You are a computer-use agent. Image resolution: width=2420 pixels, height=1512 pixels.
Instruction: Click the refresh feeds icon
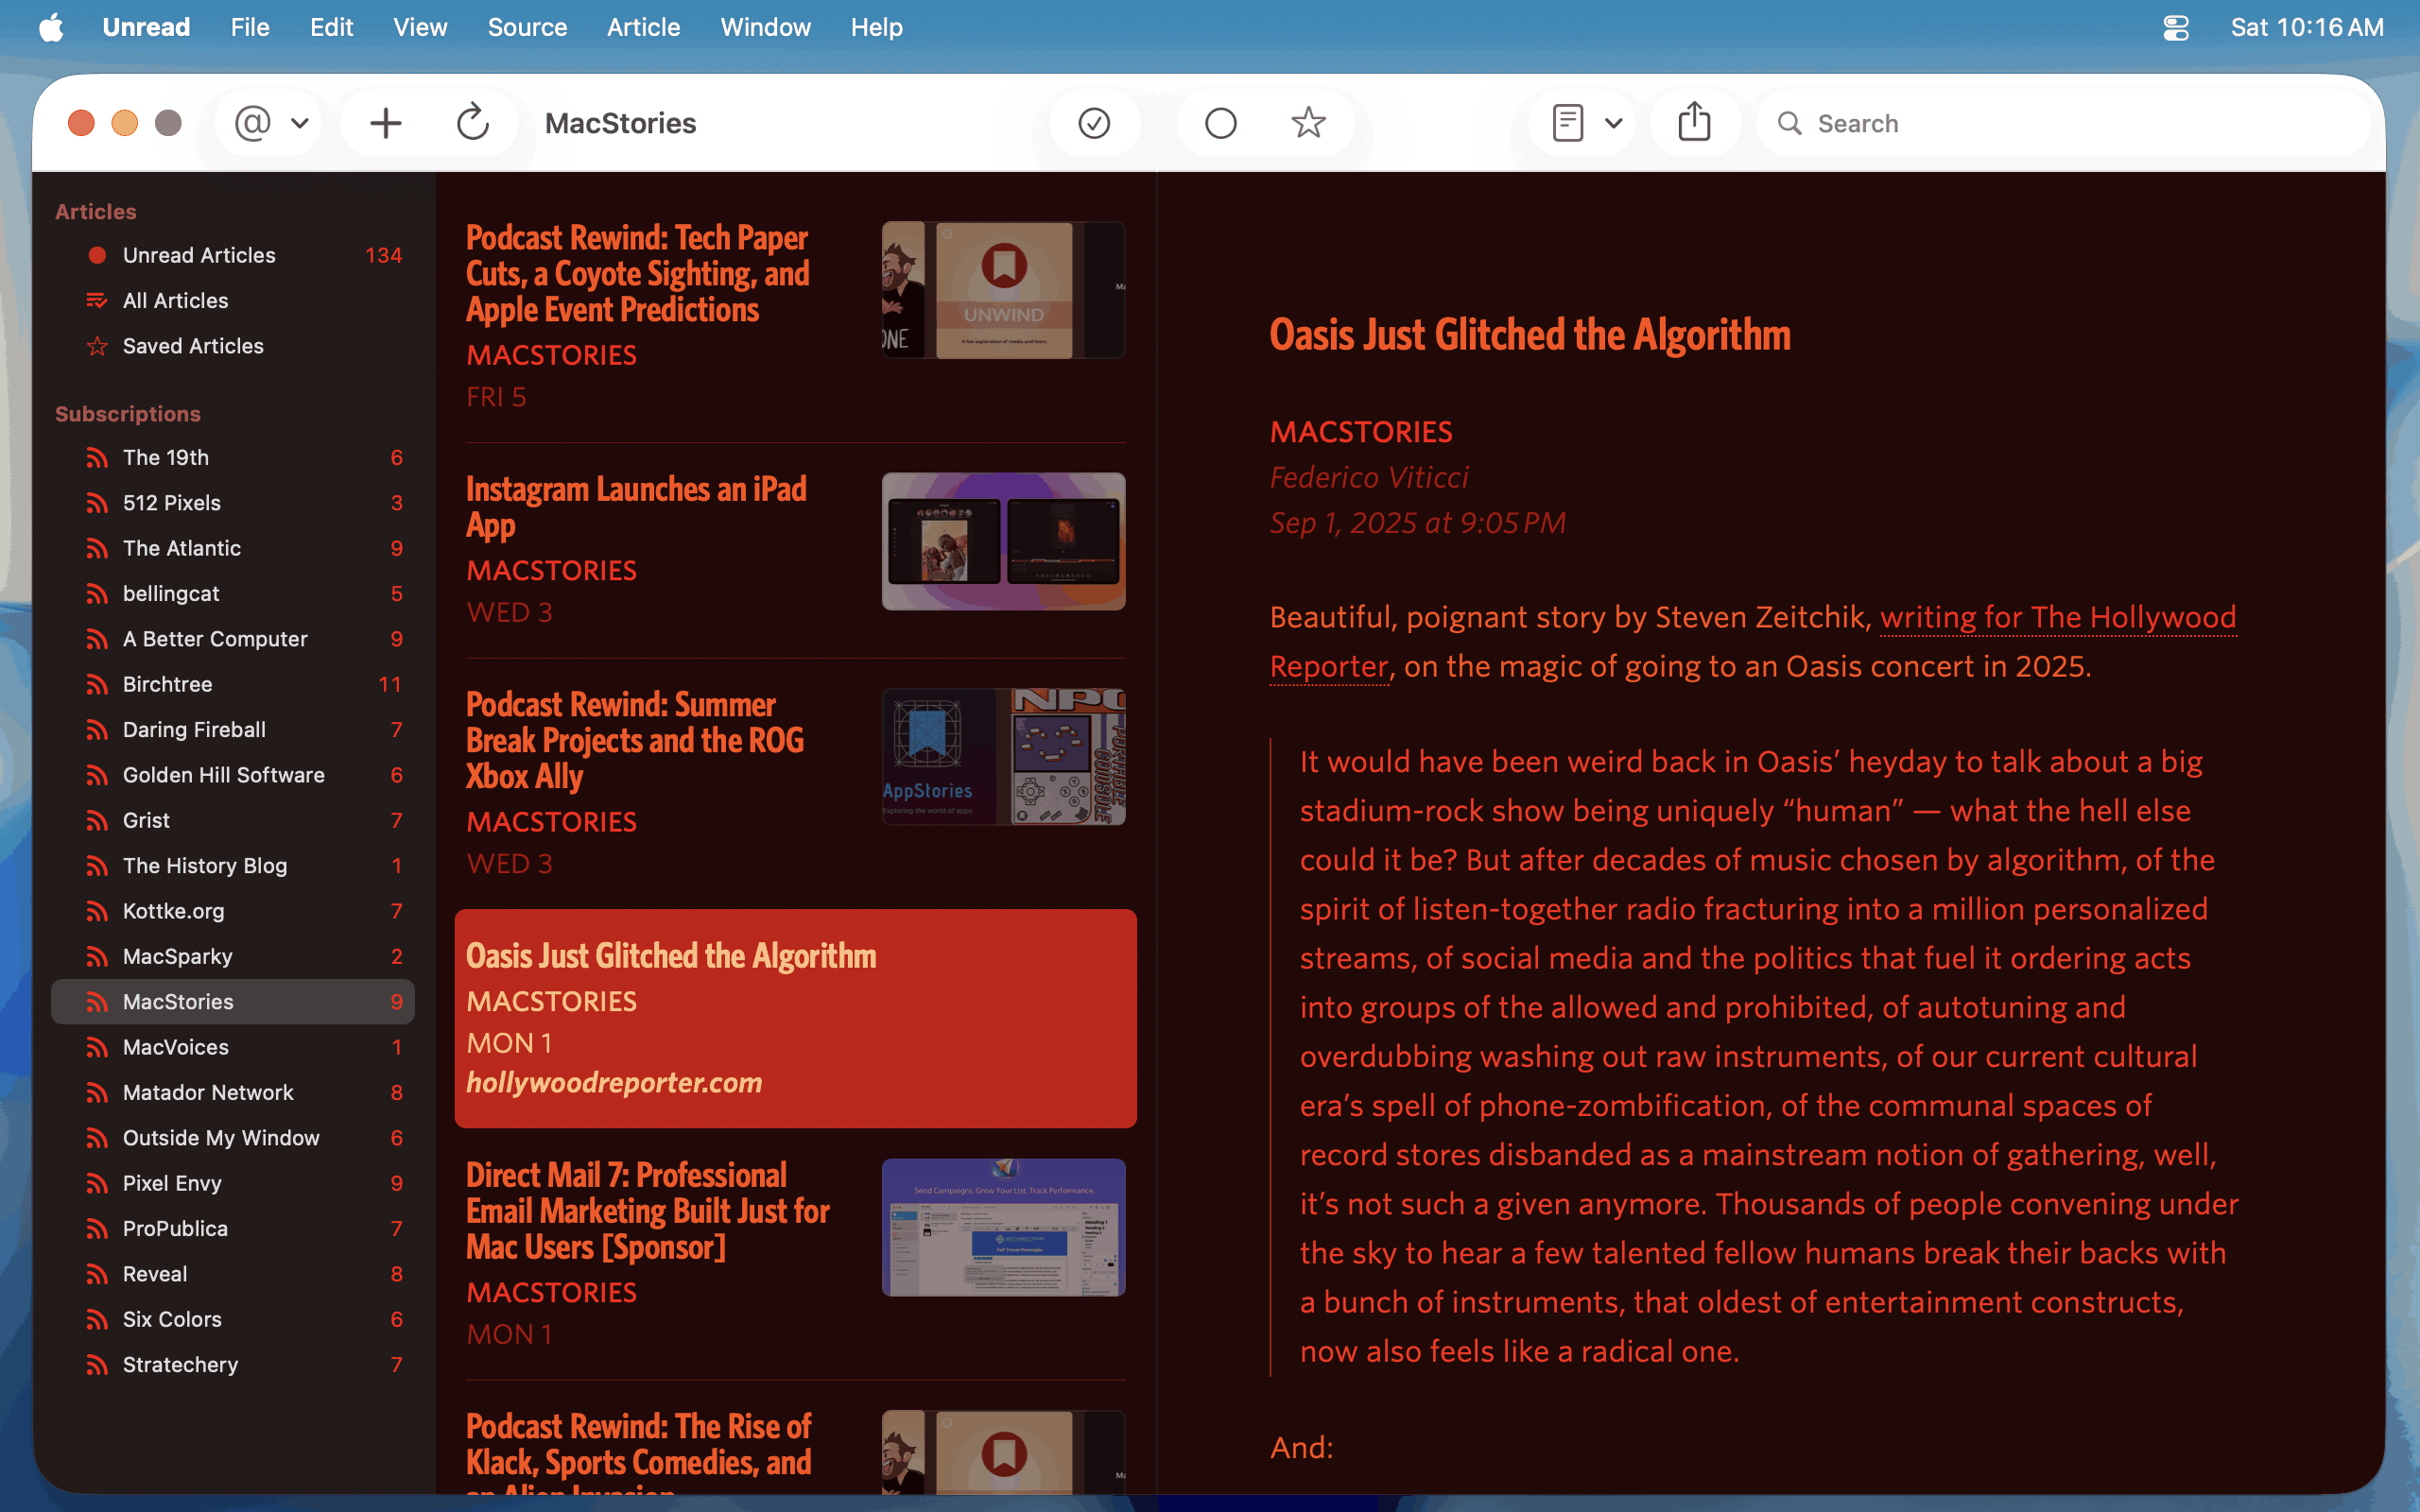click(472, 123)
